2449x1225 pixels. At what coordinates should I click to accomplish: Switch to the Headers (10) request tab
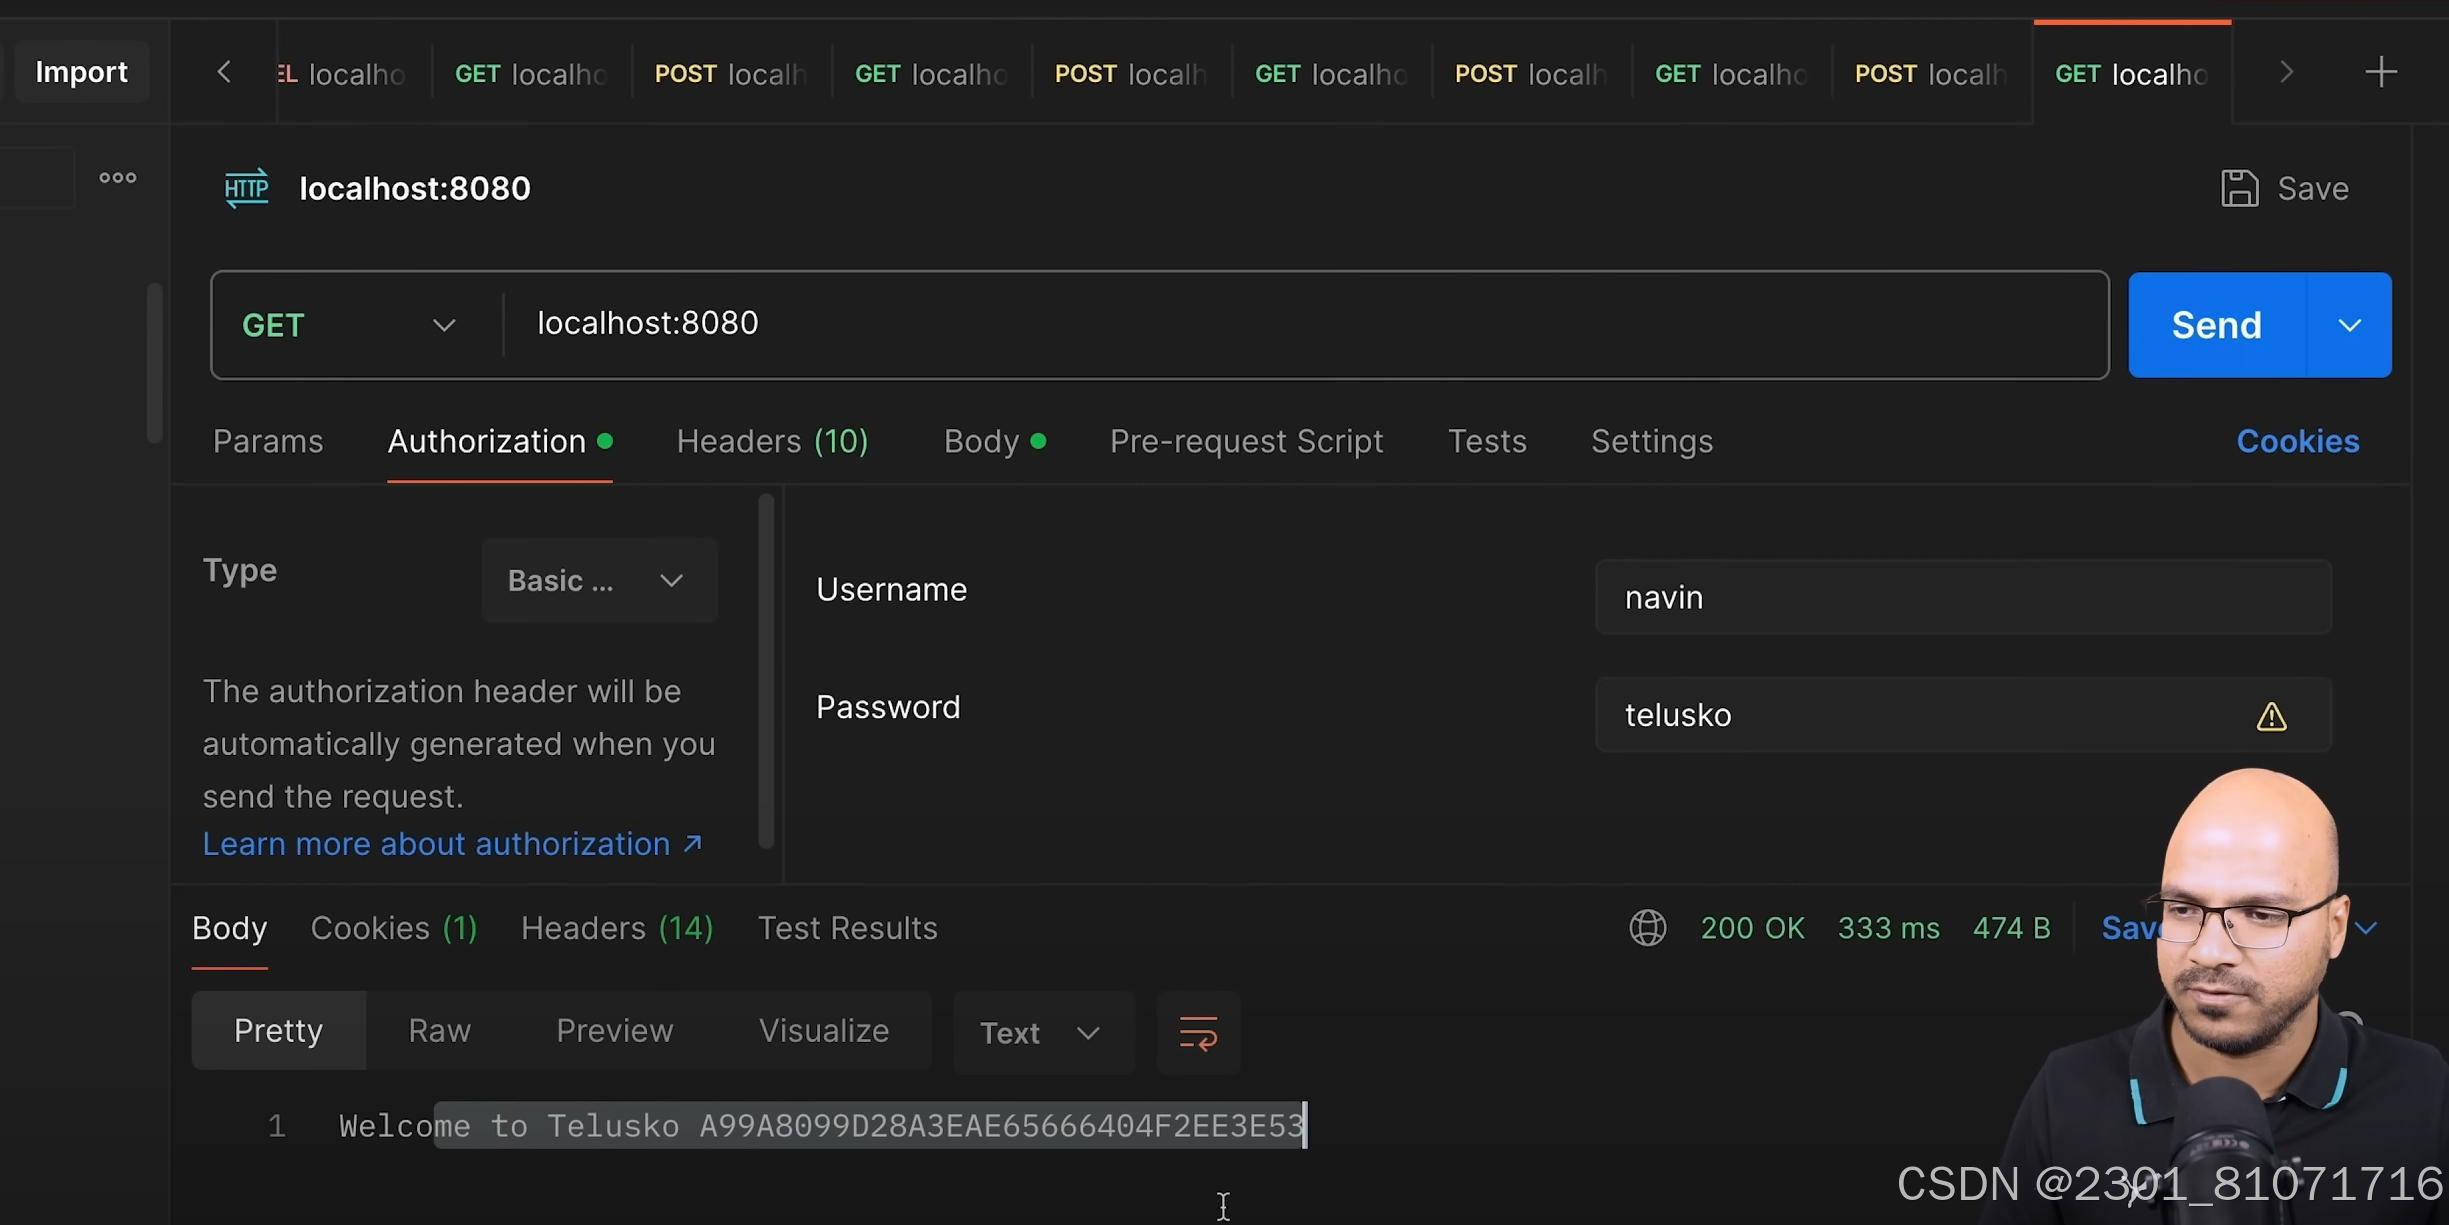coord(771,441)
